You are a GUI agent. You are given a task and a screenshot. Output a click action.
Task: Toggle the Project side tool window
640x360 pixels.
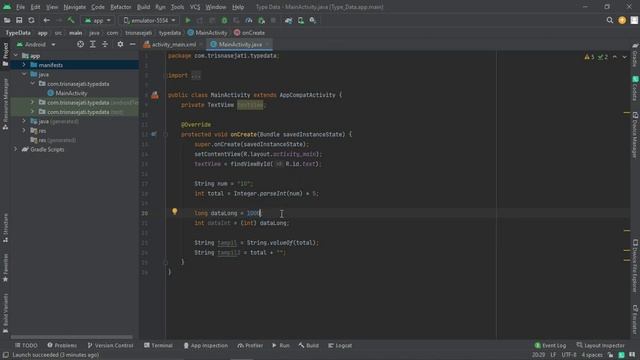pyautogui.click(x=5, y=55)
